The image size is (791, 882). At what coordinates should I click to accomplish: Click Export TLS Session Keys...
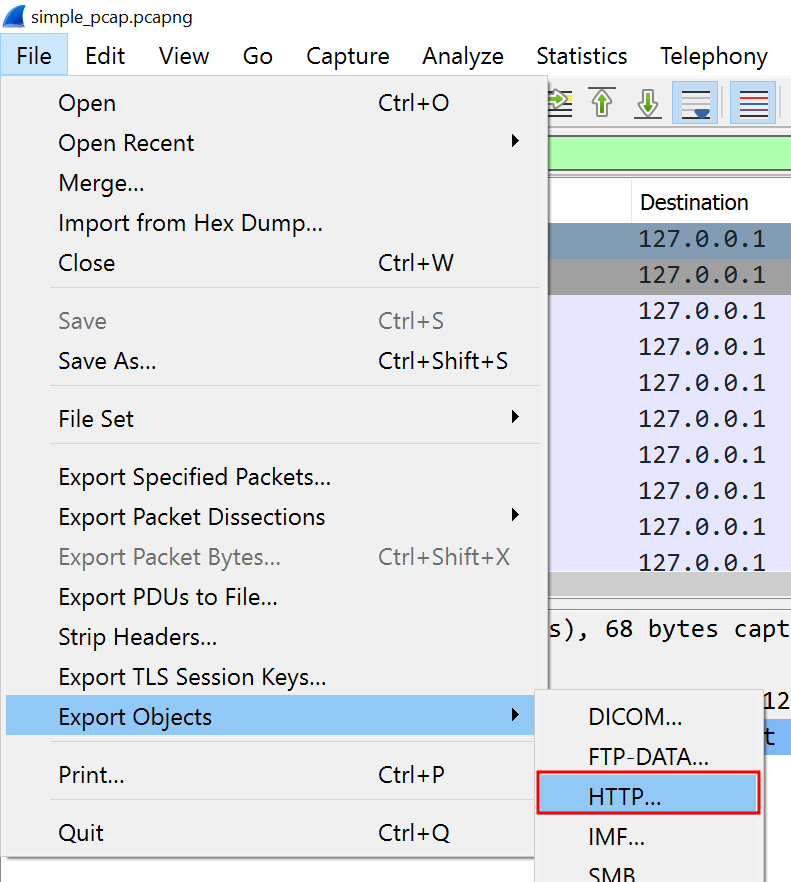click(192, 677)
